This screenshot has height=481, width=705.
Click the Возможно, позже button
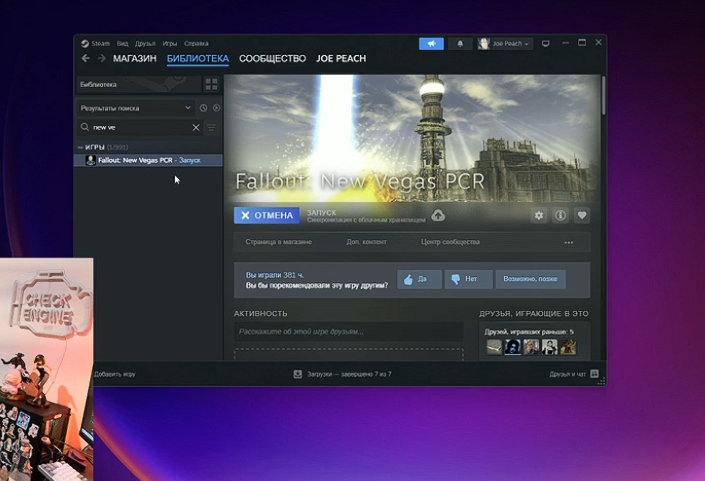[530, 279]
